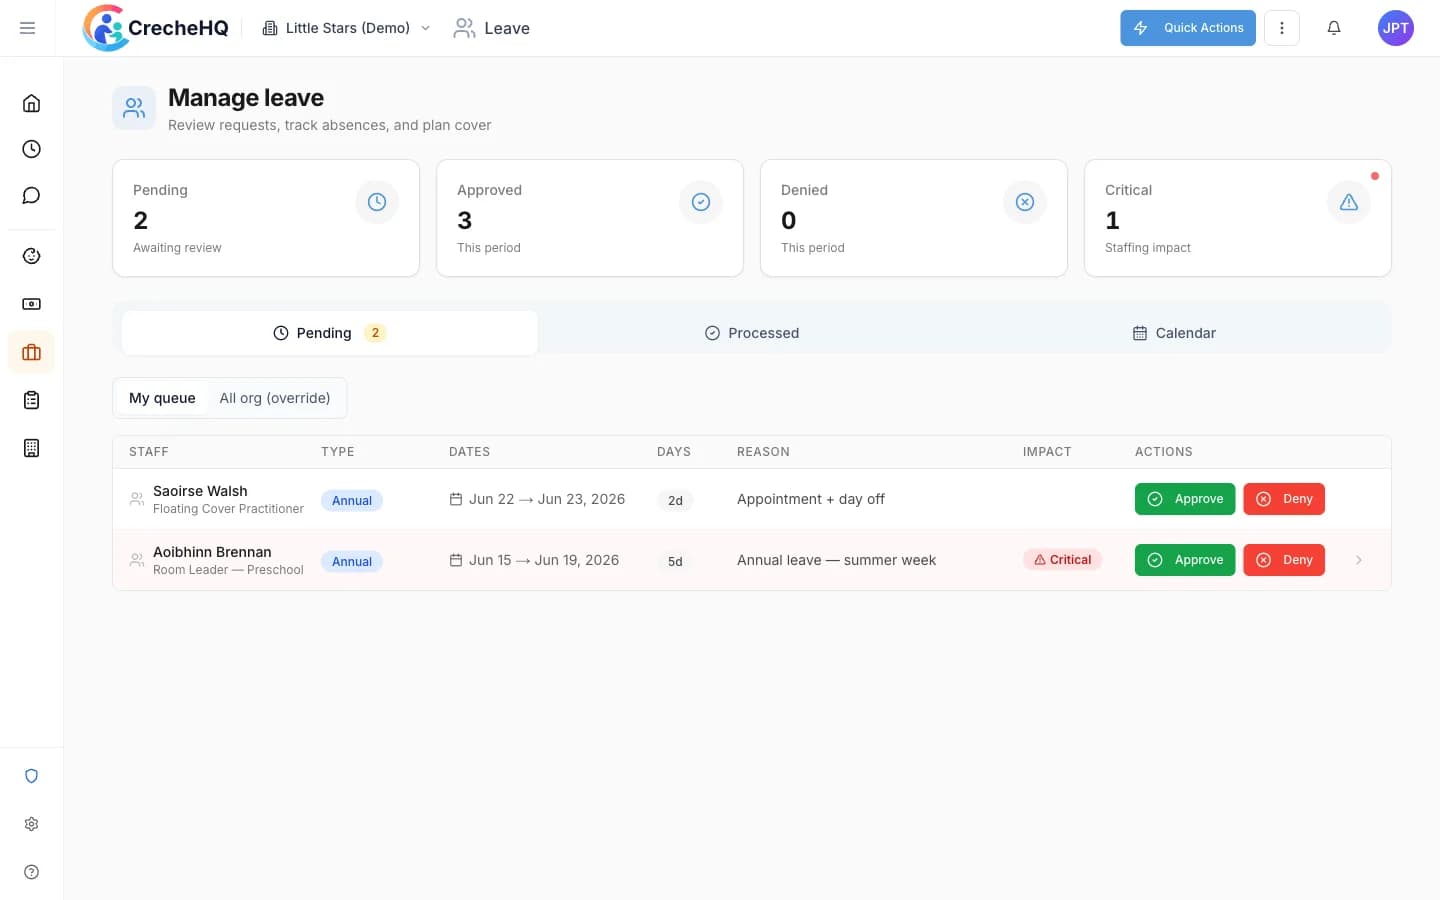Image resolution: width=1440 pixels, height=900 pixels.
Task: Click the checkmark icon on Approved card
Action: tap(701, 202)
